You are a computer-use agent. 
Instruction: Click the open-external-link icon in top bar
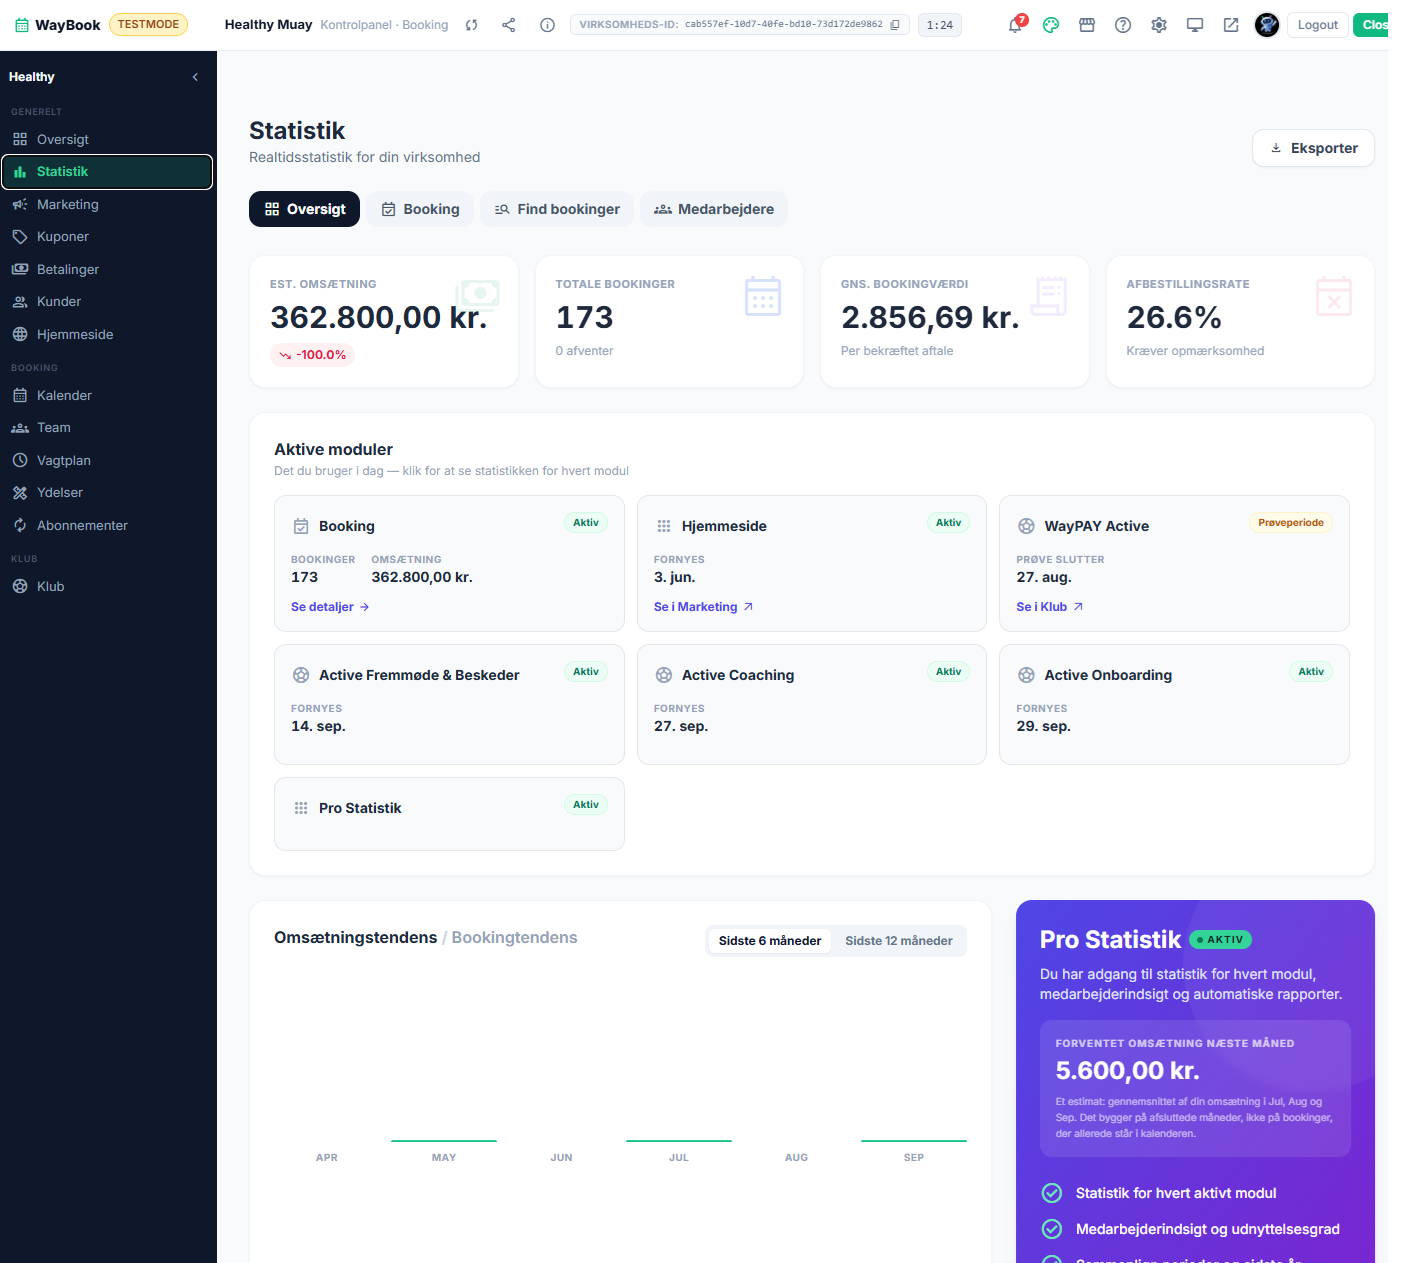tap(1231, 25)
